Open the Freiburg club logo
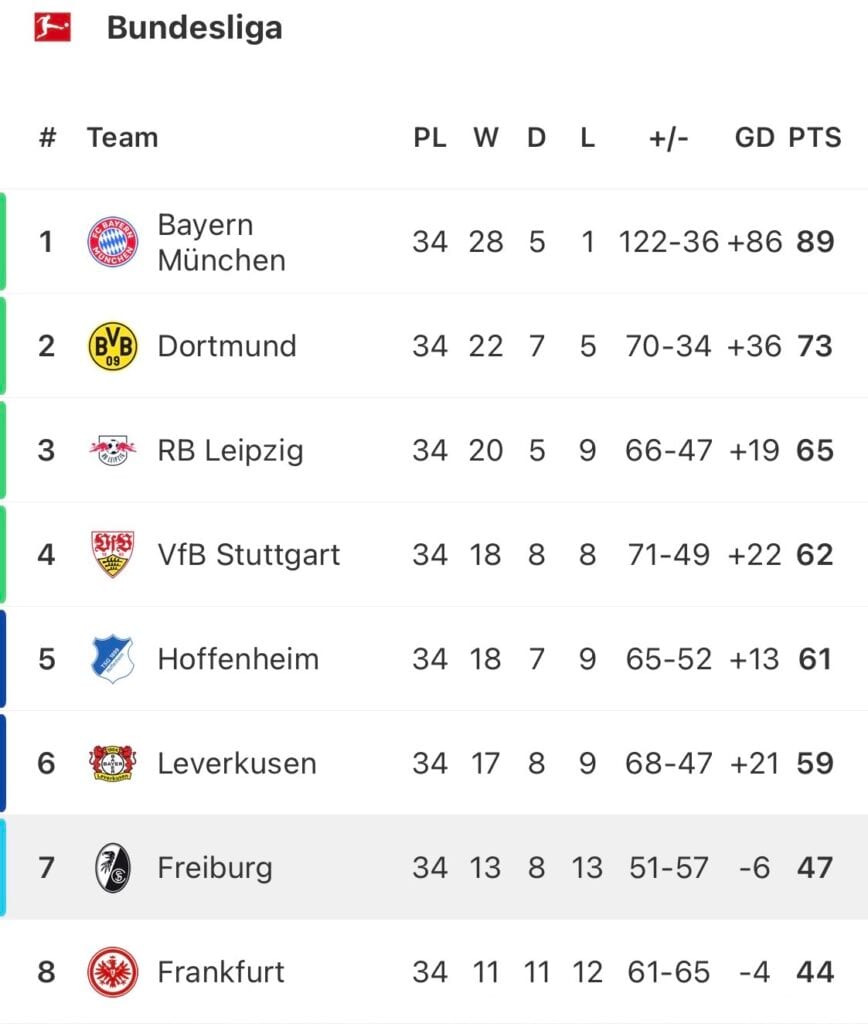This screenshot has height=1024, width=868. (x=112, y=867)
